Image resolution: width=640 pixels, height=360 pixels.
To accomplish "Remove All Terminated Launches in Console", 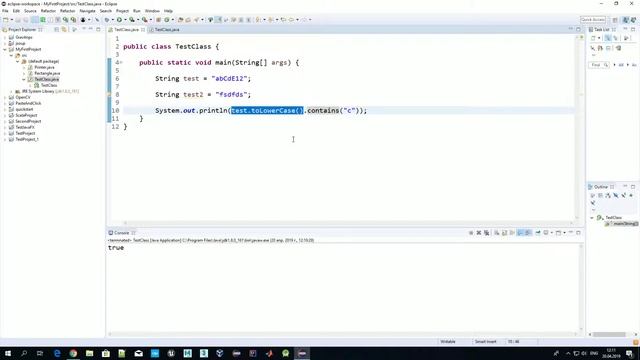I will [487, 233].
